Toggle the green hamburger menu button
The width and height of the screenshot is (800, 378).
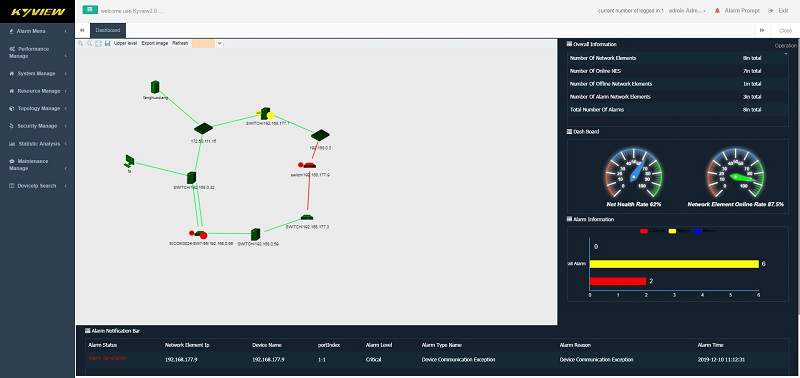[x=90, y=9]
